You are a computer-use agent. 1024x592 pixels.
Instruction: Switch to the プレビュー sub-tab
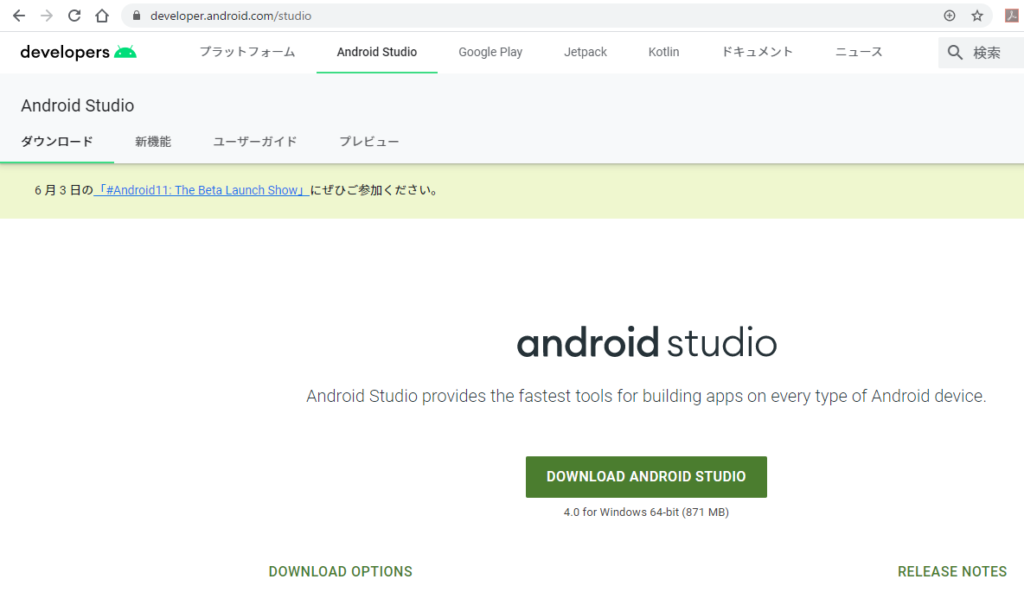(x=369, y=142)
